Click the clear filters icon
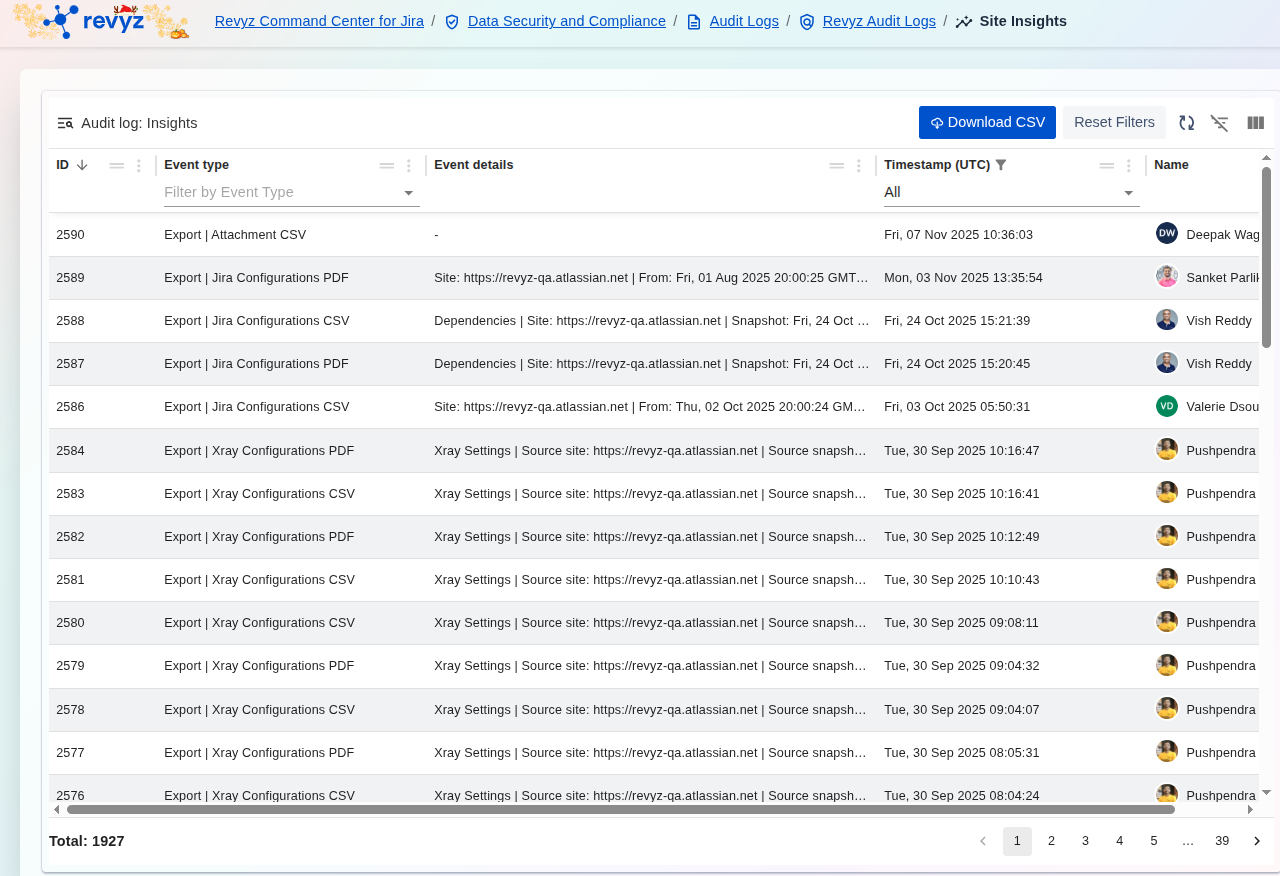The height and width of the screenshot is (876, 1280). click(1219, 123)
